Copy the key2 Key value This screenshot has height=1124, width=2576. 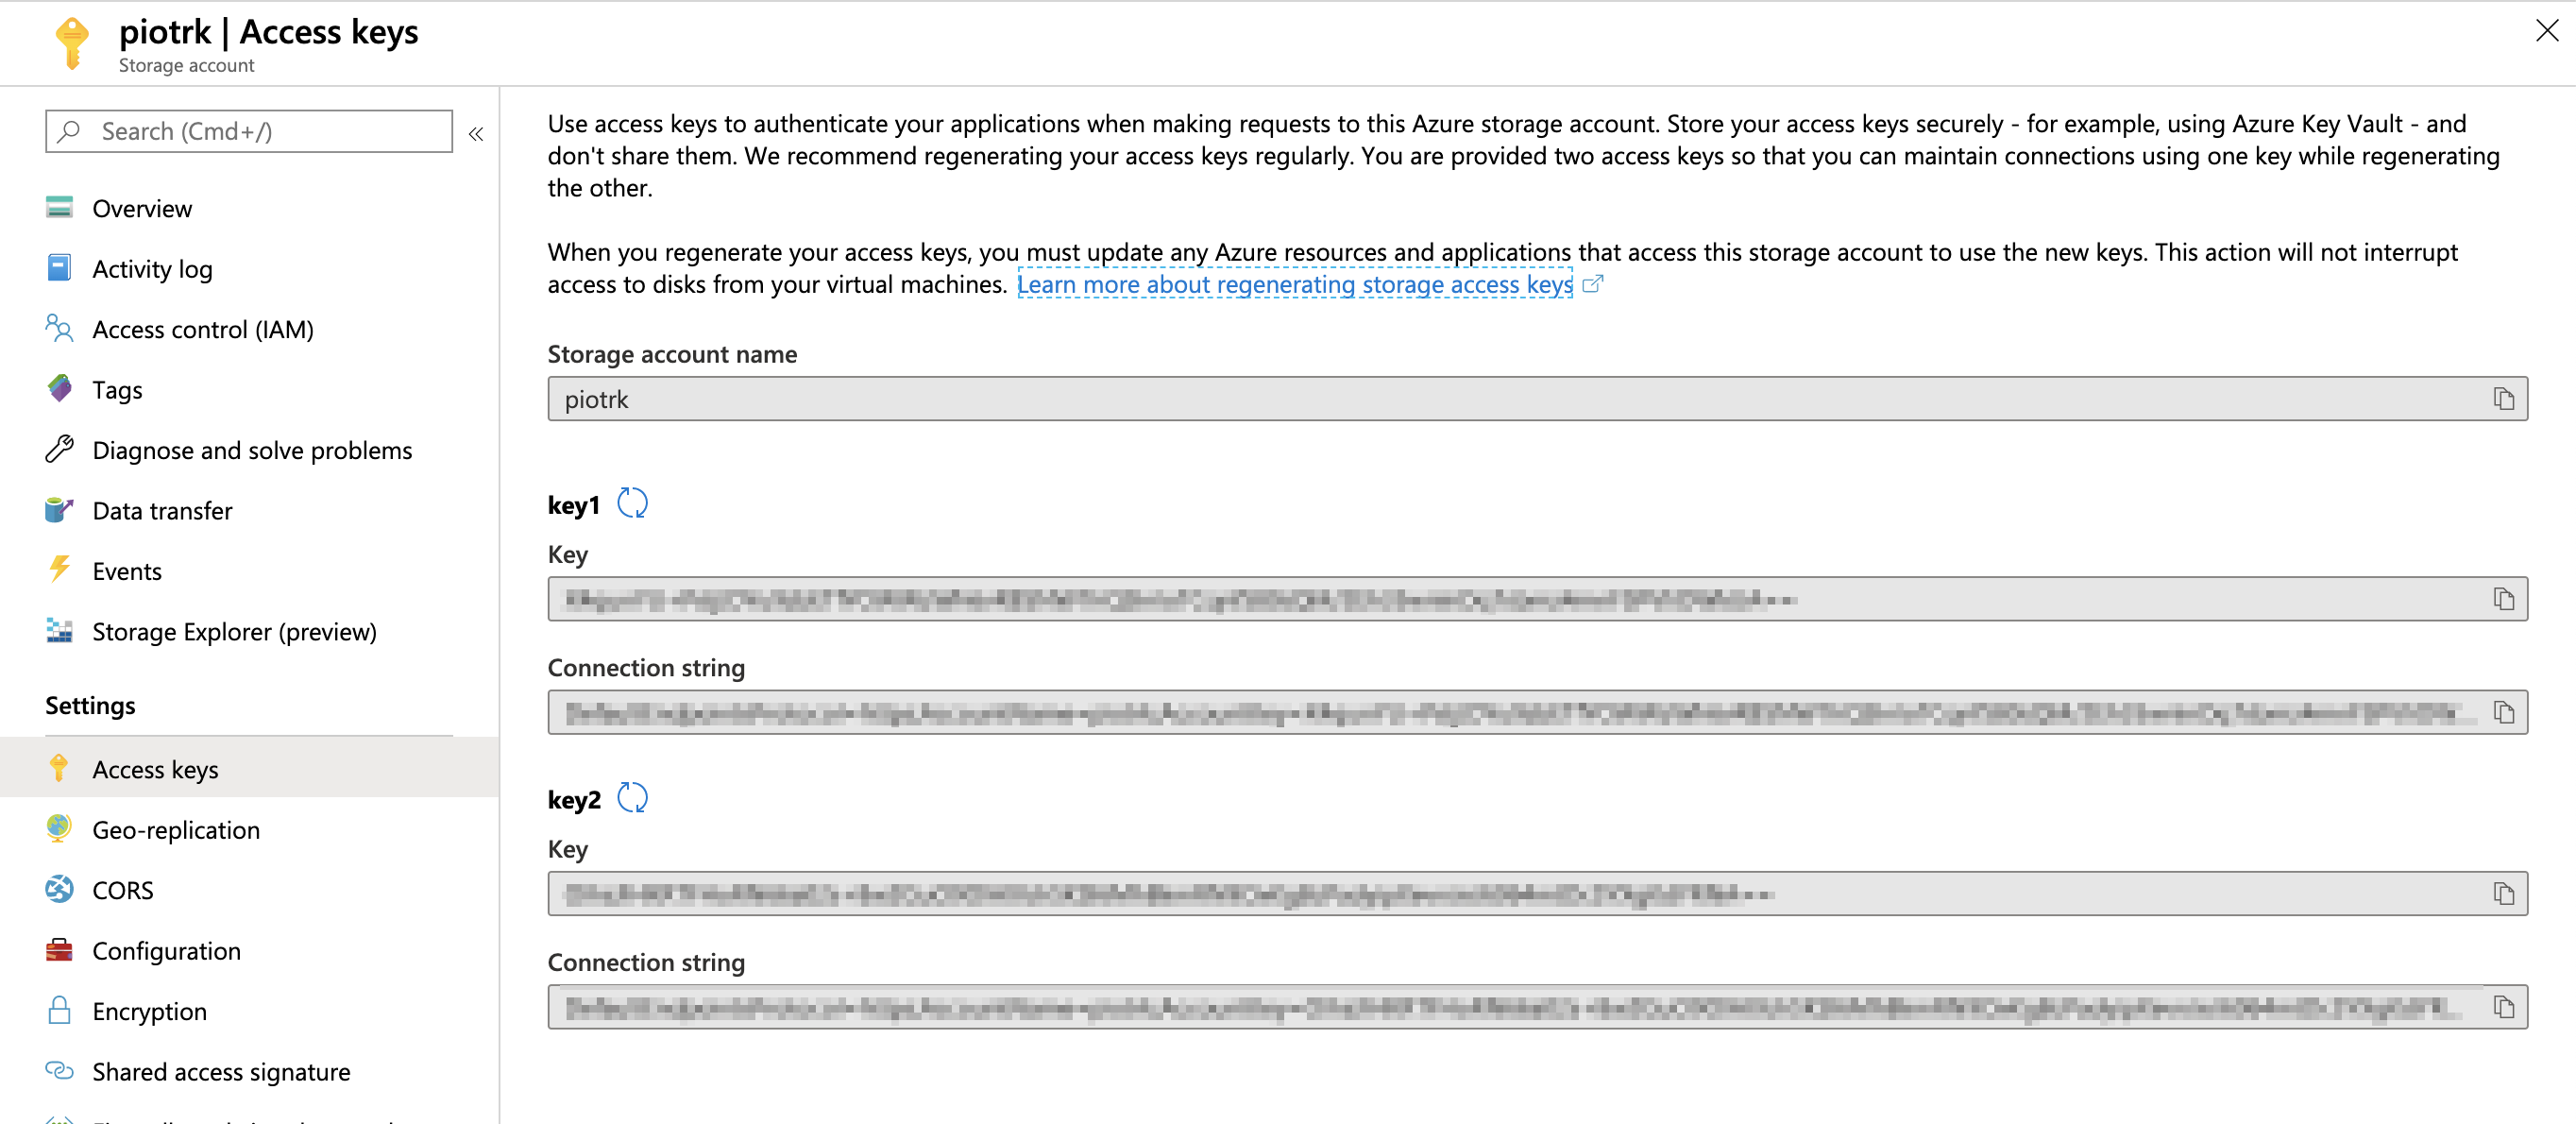click(x=2503, y=893)
